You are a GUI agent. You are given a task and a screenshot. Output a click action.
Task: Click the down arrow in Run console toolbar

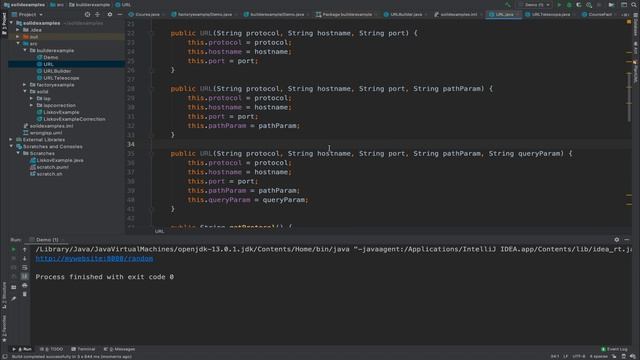point(24,258)
